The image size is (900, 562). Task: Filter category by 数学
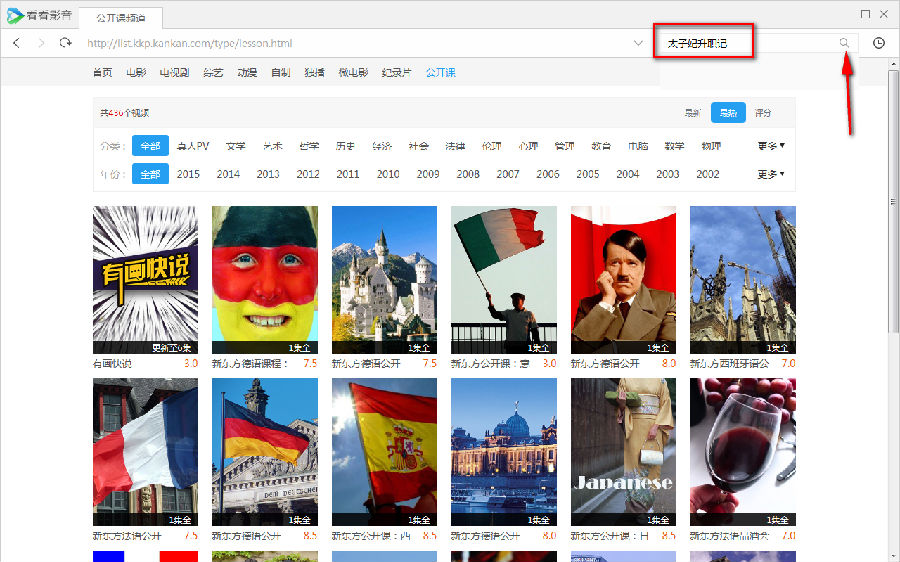pos(674,146)
